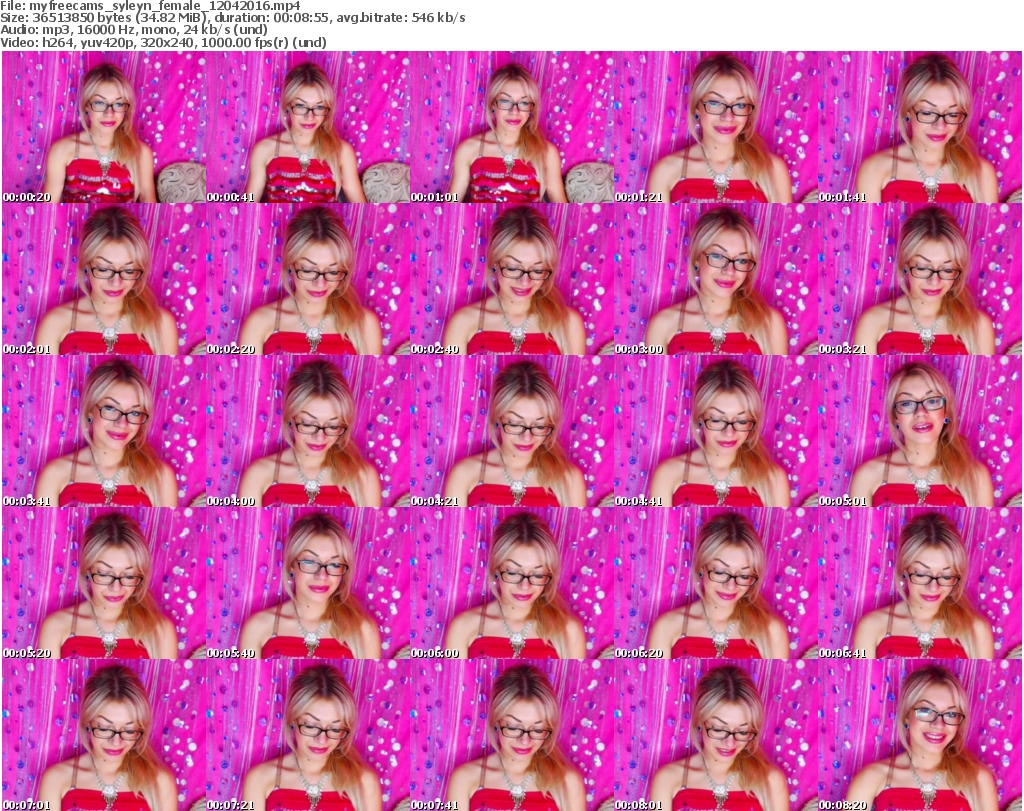Screen dimensions: 1024x811
Task: Select the 00:05:01 snapshot
Action: pyautogui.click(x=920, y=432)
